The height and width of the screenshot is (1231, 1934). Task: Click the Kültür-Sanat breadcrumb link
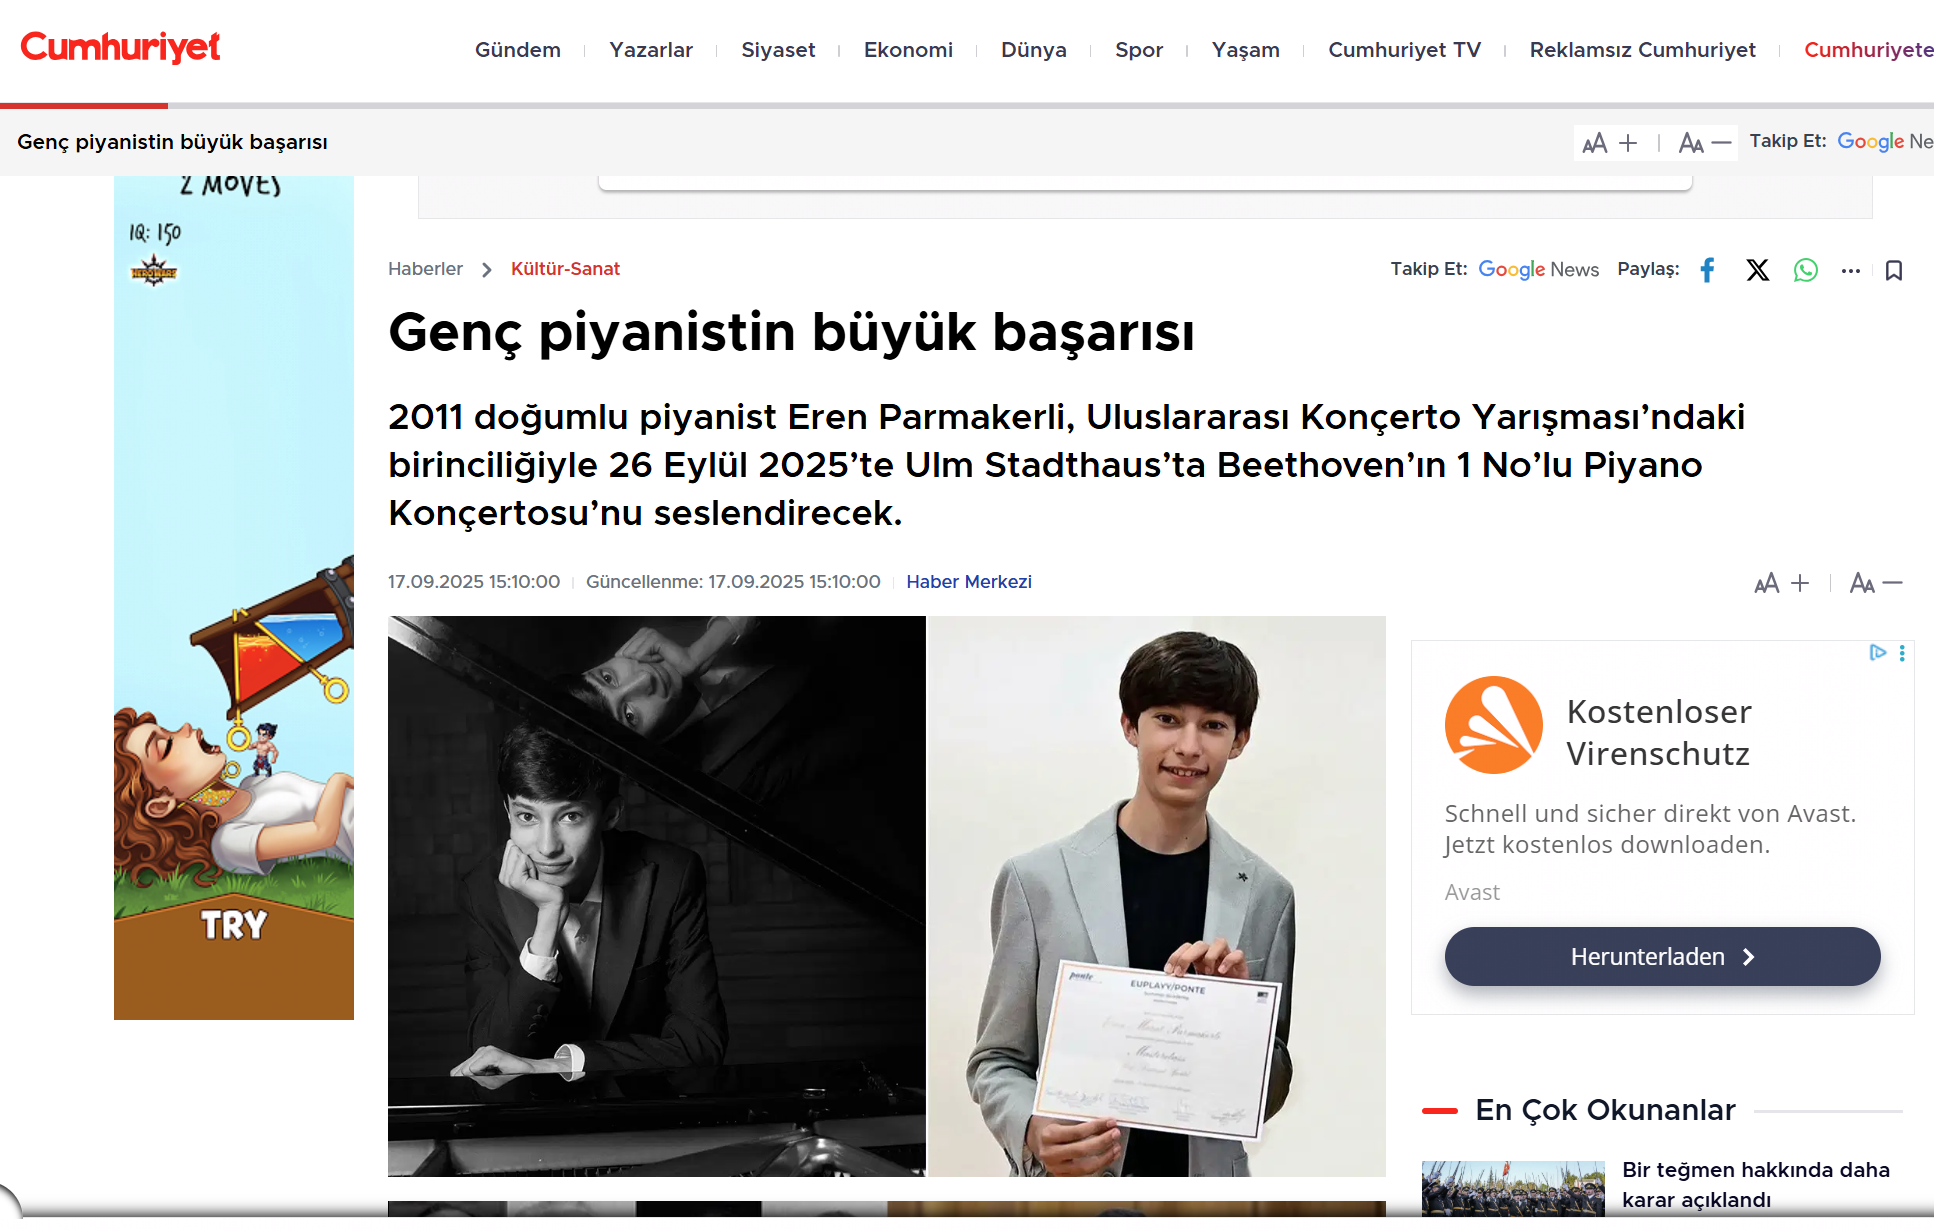coord(565,269)
